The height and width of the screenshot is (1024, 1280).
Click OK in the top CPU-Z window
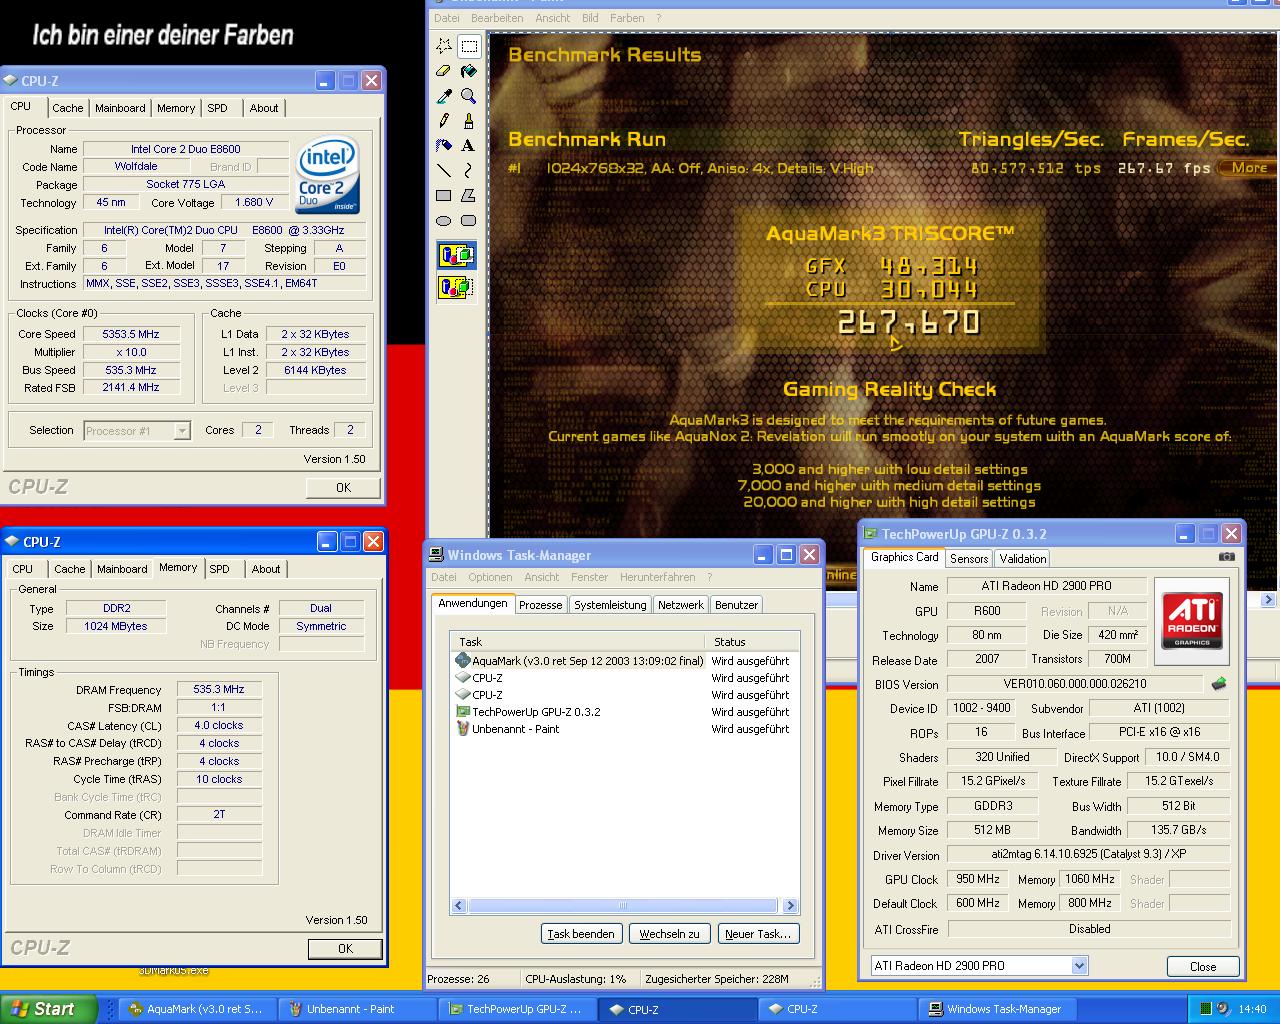pos(343,488)
